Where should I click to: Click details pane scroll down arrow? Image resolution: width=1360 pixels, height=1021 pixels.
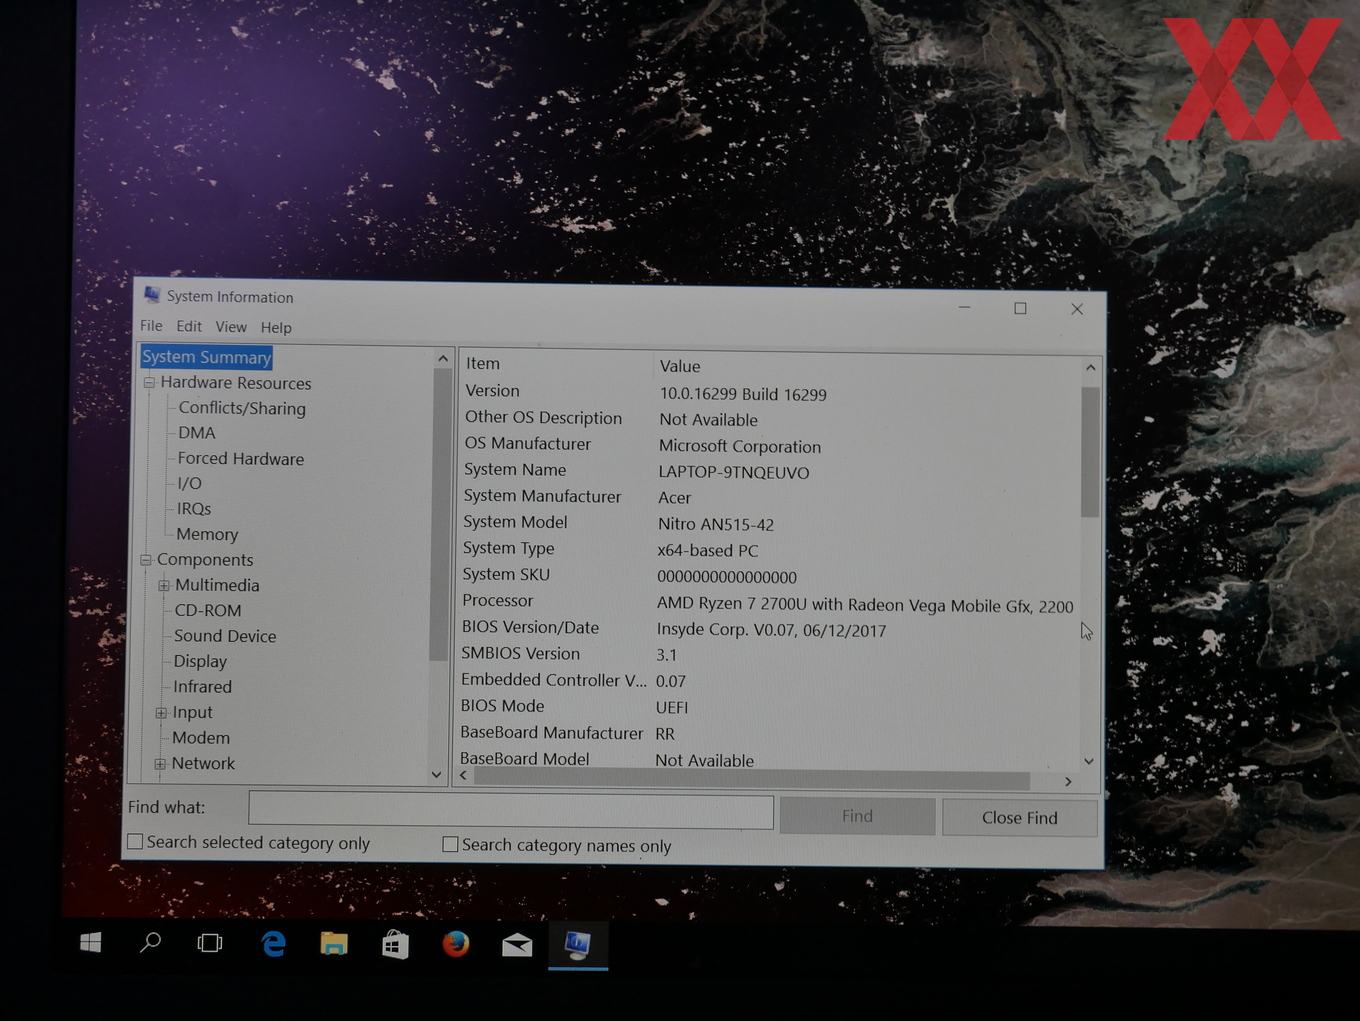pyautogui.click(x=1089, y=761)
